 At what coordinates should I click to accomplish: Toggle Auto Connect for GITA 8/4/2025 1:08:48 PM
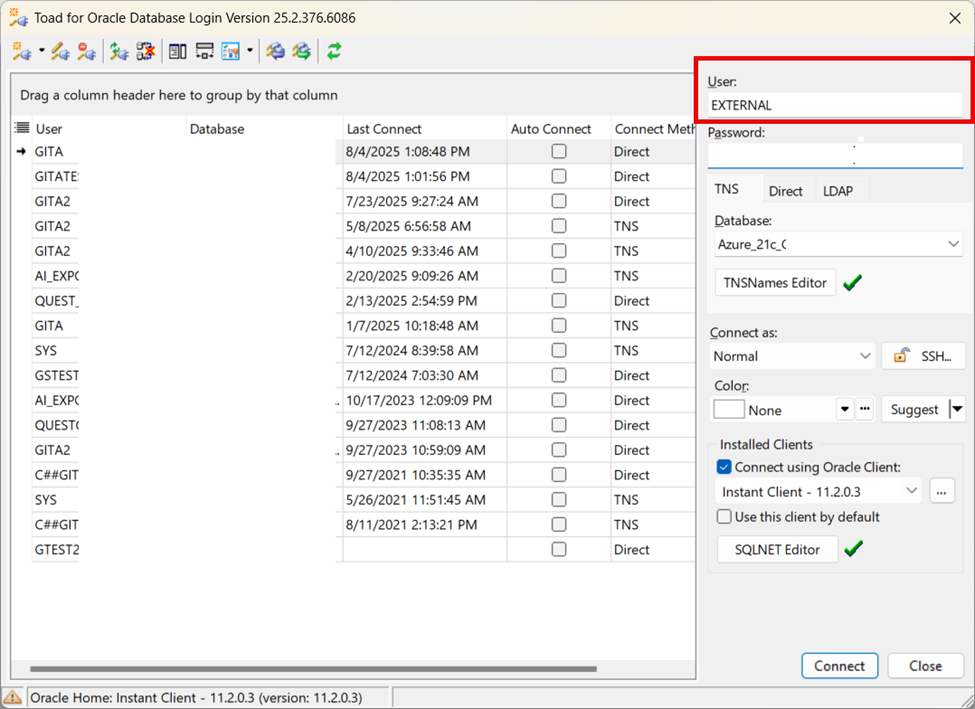(x=559, y=151)
